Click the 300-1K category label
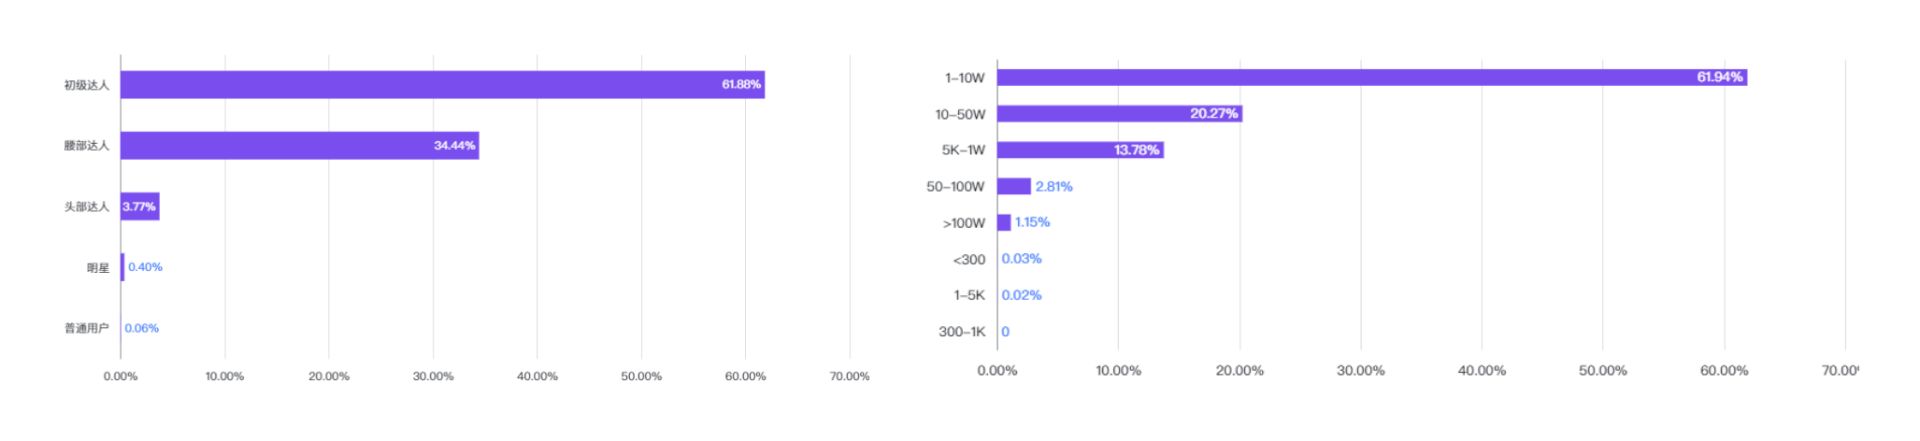This screenshot has height=441, width=1920. (x=961, y=332)
